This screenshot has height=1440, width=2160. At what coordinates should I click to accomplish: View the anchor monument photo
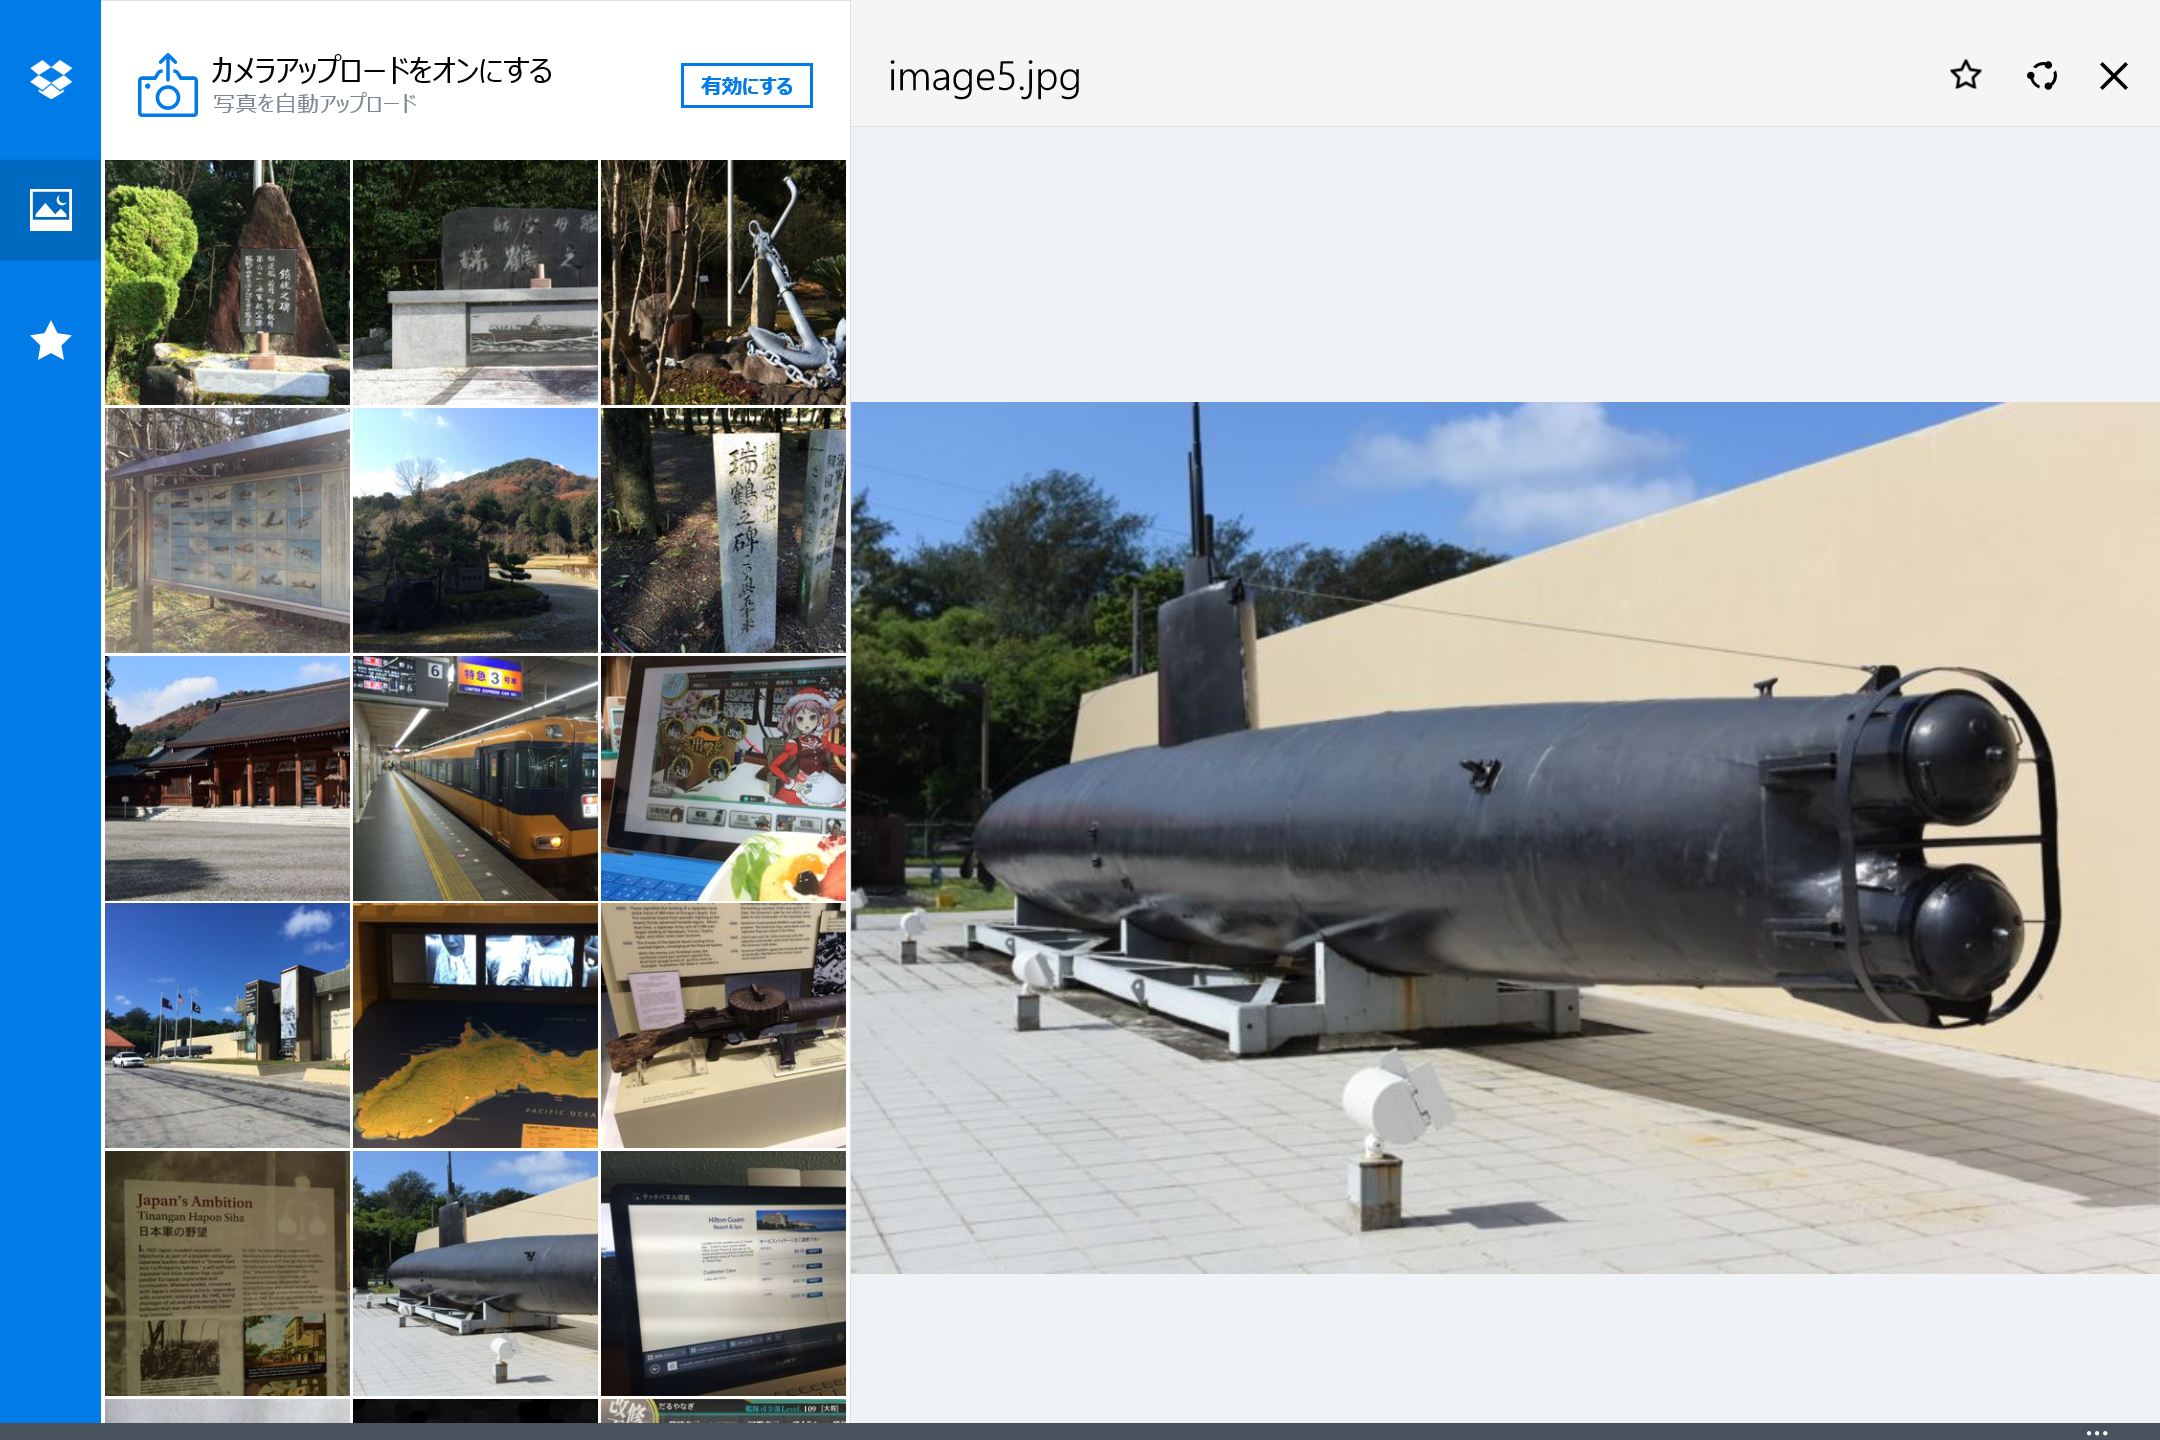pos(723,283)
